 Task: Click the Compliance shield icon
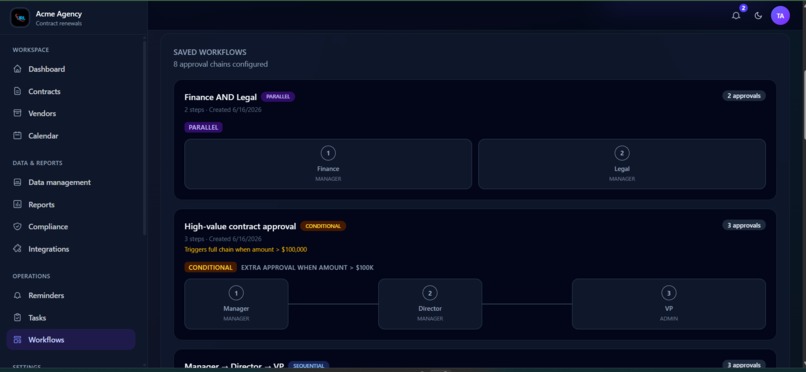pyautogui.click(x=17, y=227)
